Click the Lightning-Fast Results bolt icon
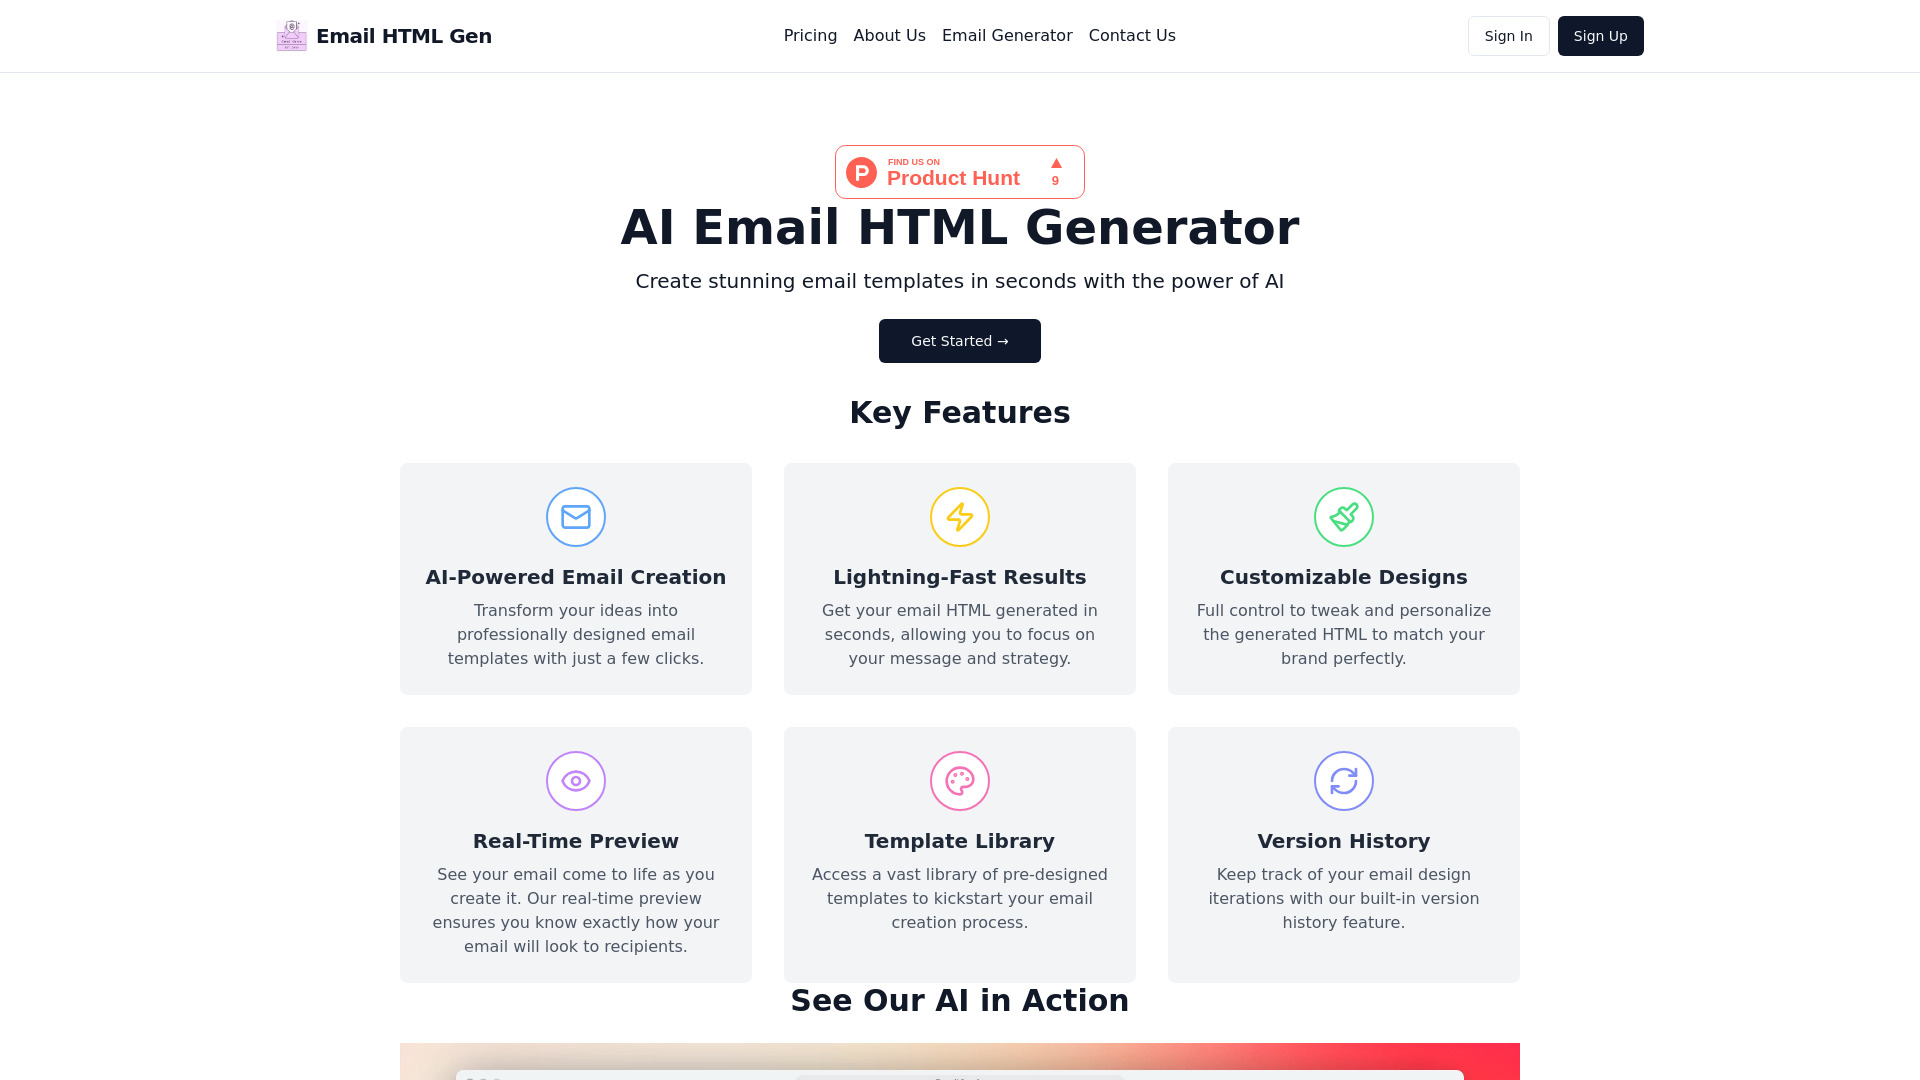The image size is (1920, 1080). pos(960,517)
